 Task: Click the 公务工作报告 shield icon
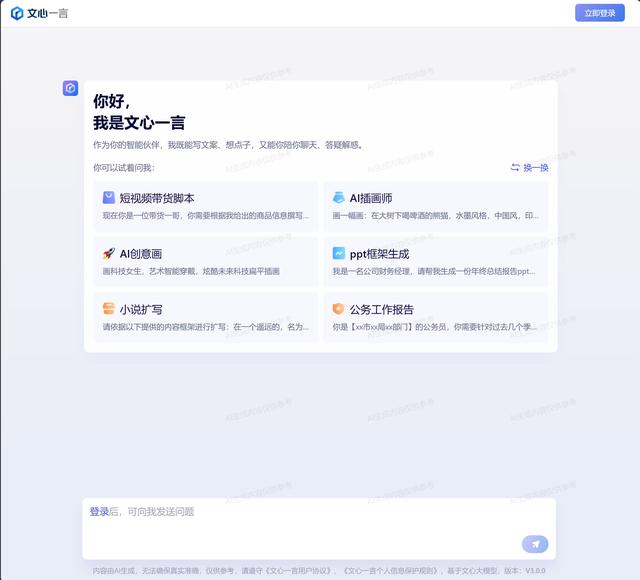tap(339, 309)
